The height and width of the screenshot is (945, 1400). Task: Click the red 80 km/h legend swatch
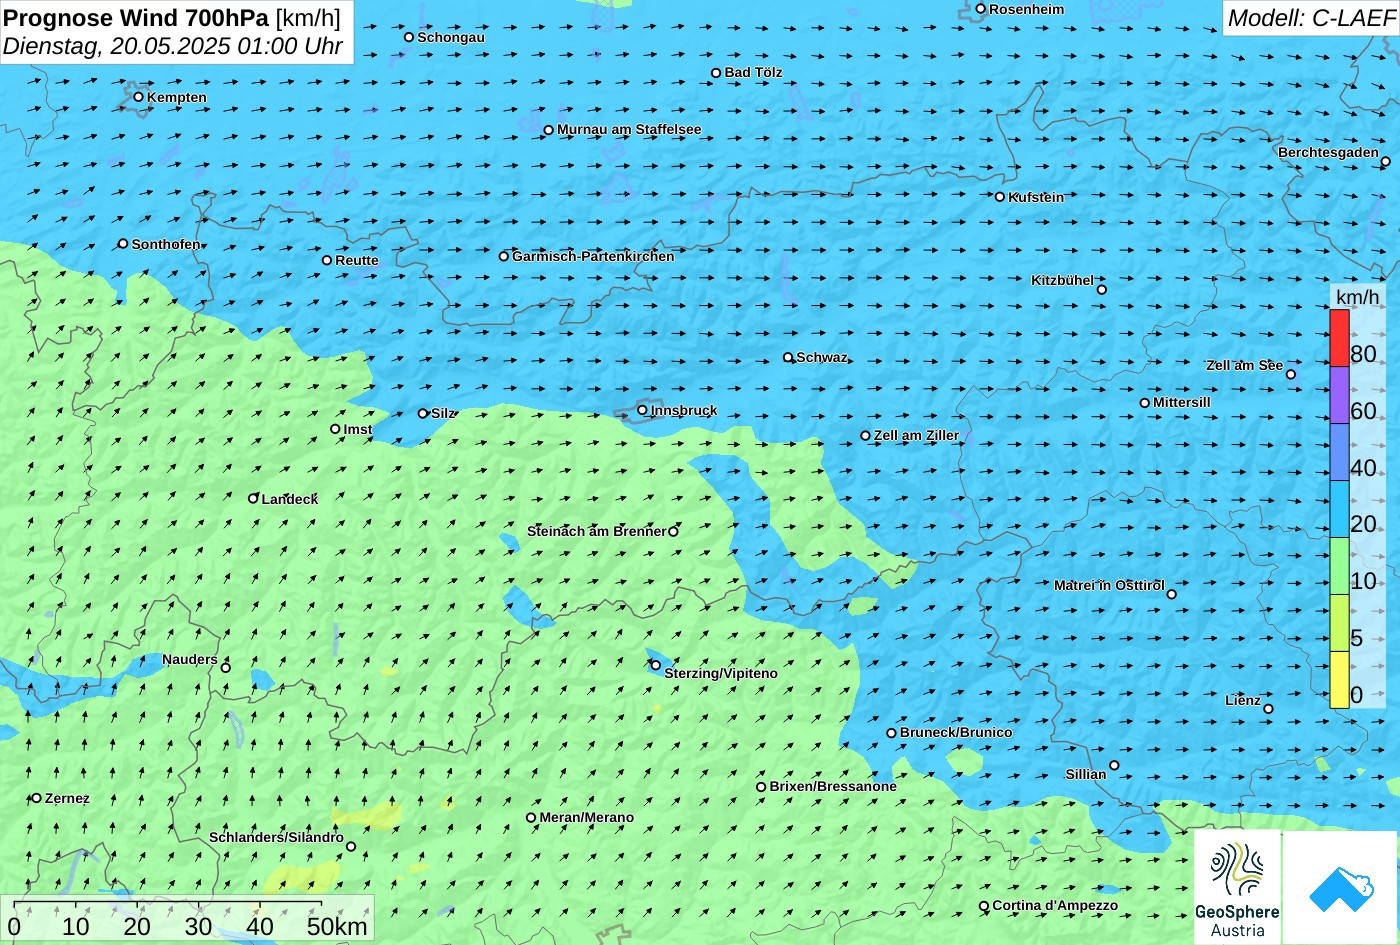click(x=1339, y=338)
